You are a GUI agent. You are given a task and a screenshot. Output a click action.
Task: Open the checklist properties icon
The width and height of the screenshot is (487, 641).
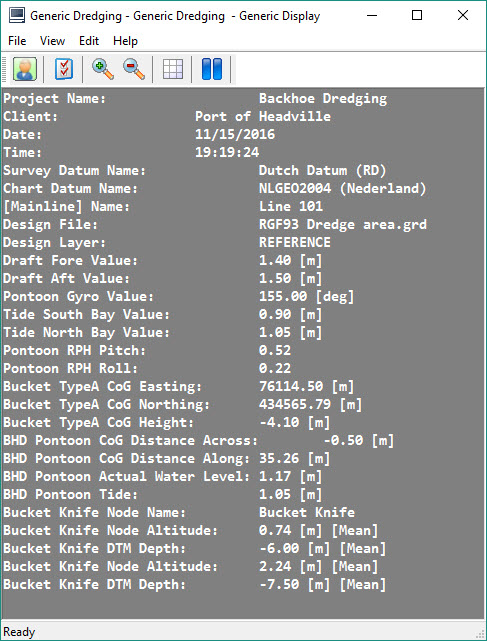coord(64,69)
